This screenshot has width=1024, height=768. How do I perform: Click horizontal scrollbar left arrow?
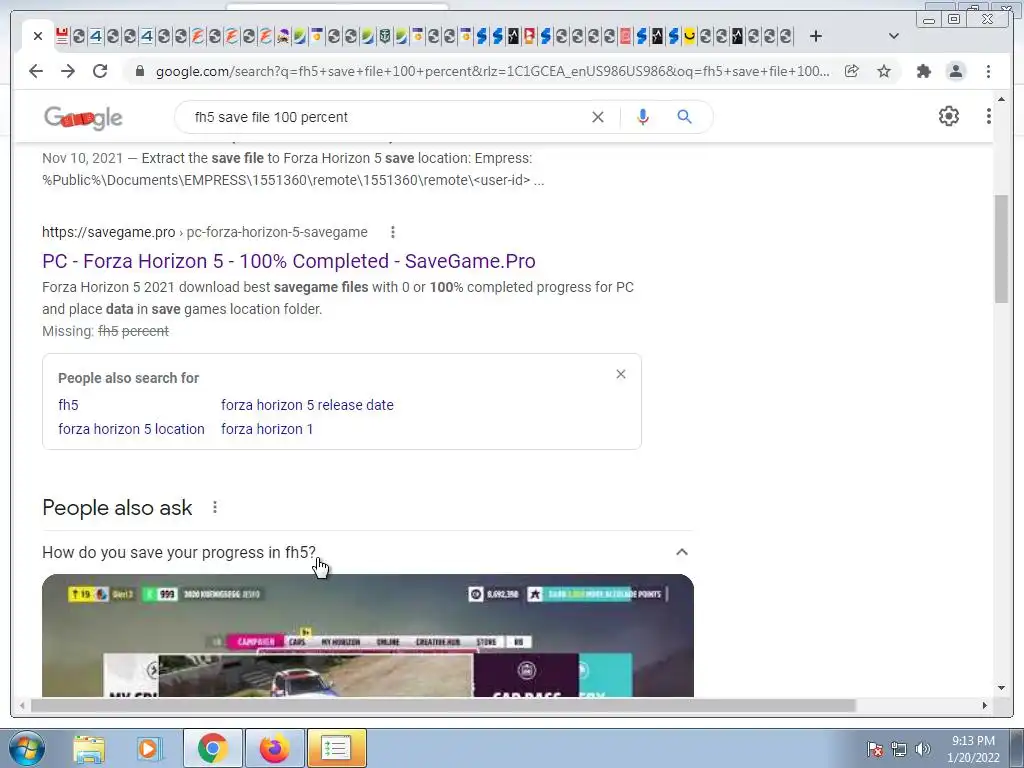[22, 705]
